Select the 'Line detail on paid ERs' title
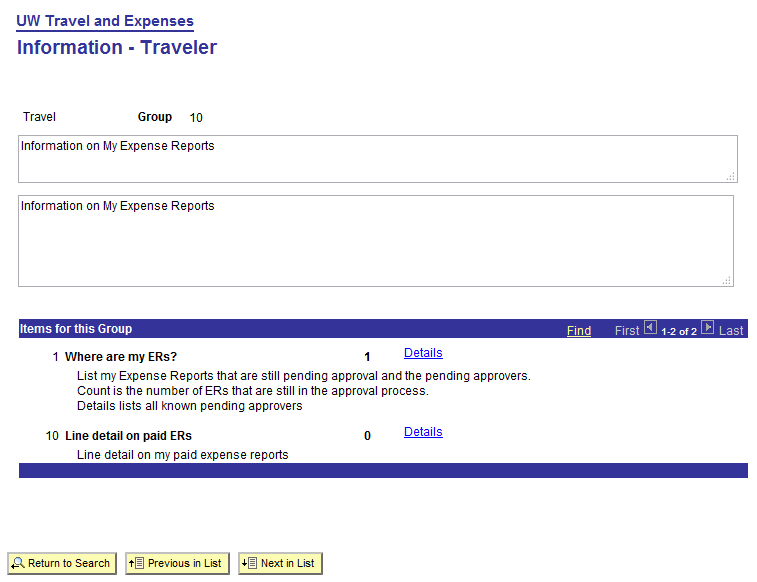Viewport: 757px width, 582px height. coord(128,436)
